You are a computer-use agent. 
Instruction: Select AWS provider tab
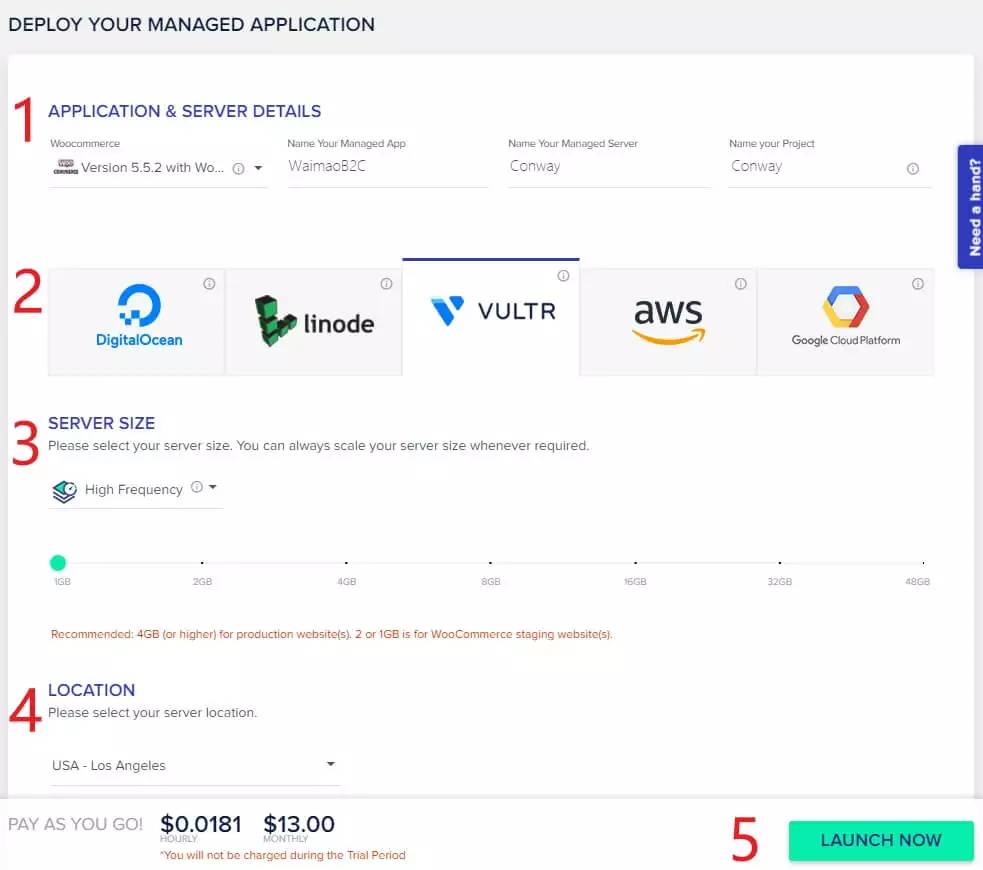pos(668,322)
